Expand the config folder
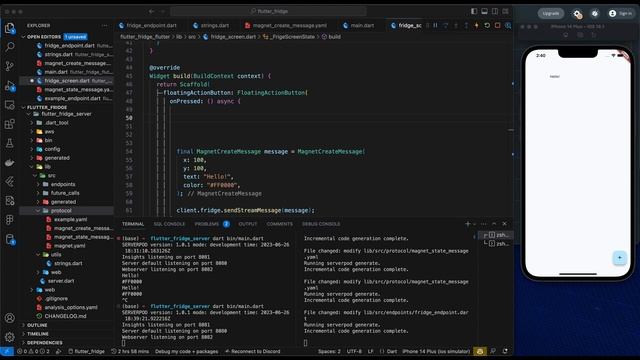 [x=32, y=149]
